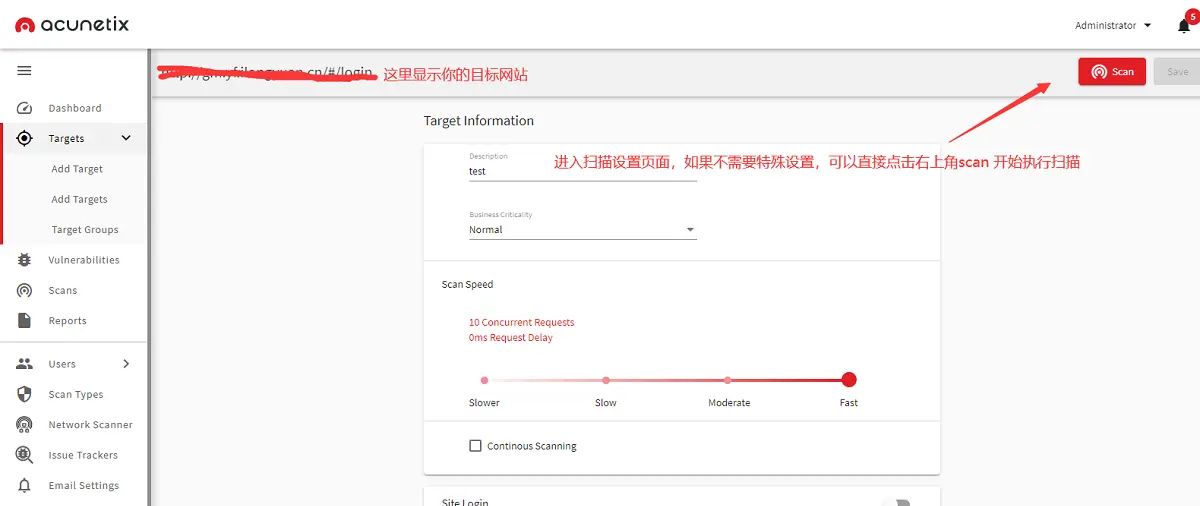
Task: Open the notifications bell icon
Action: click(x=1184, y=26)
